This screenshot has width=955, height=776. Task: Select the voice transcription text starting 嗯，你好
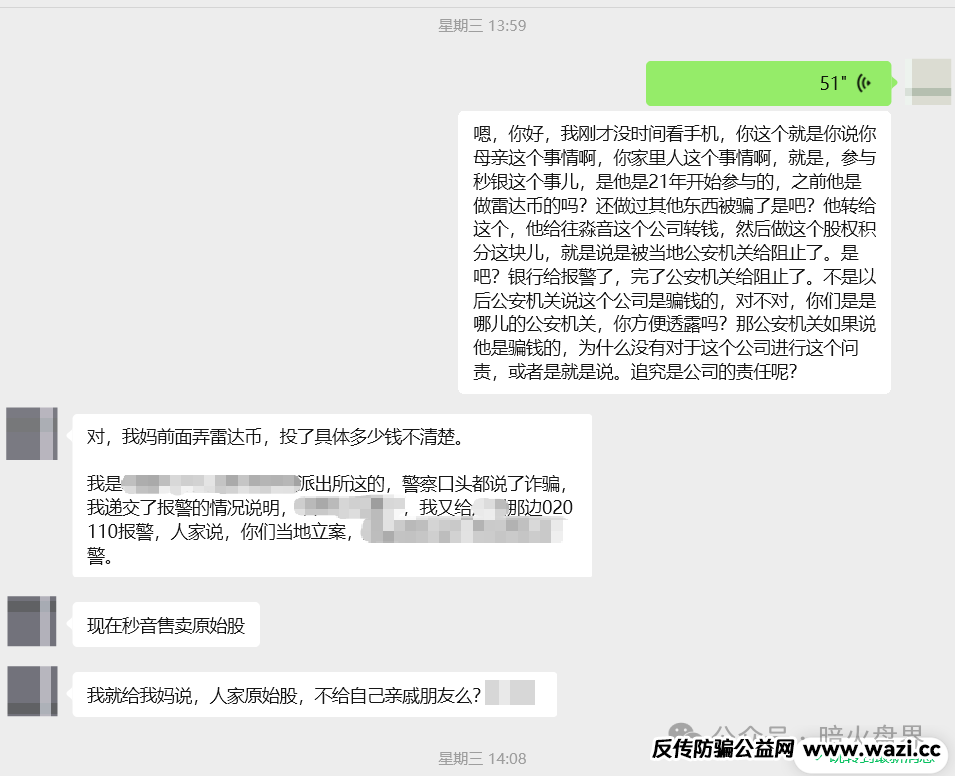674,252
